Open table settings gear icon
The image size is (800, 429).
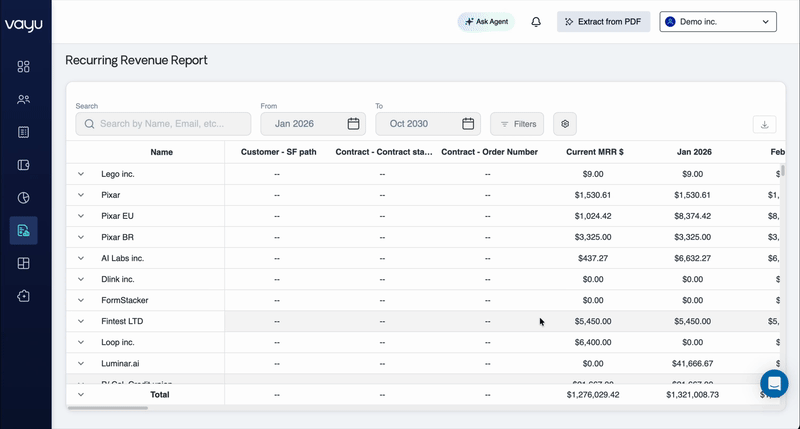pyautogui.click(x=565, y=124)
